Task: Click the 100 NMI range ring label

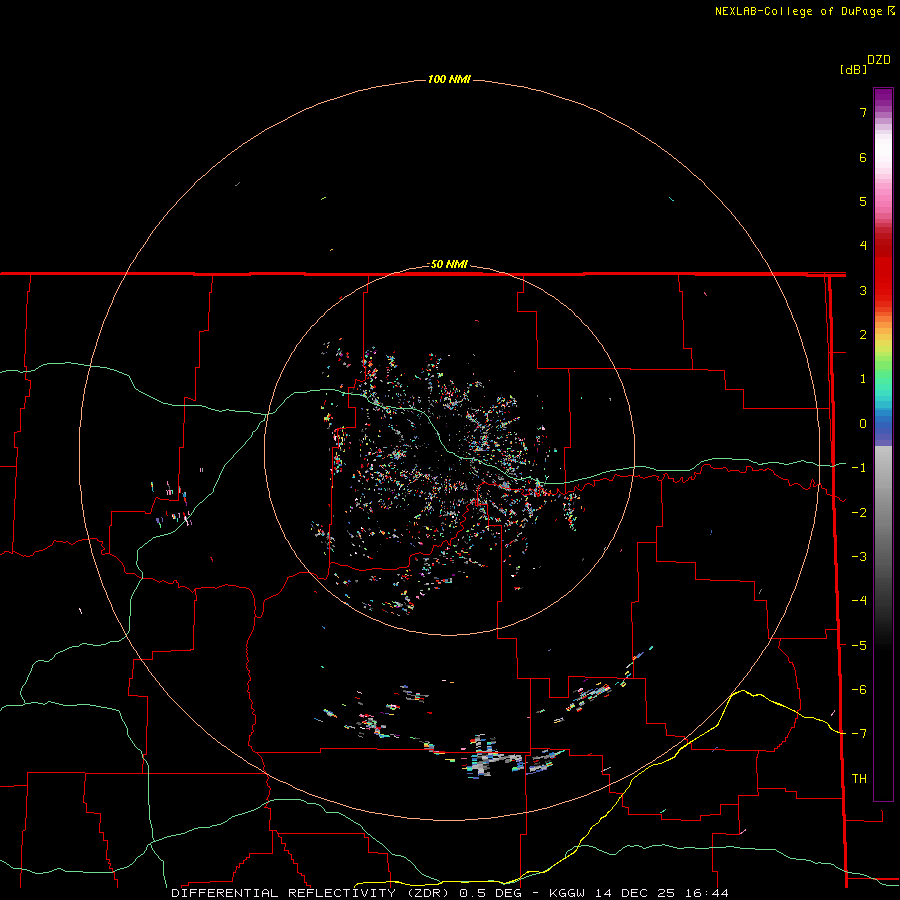Action: (x=449, y=79)
